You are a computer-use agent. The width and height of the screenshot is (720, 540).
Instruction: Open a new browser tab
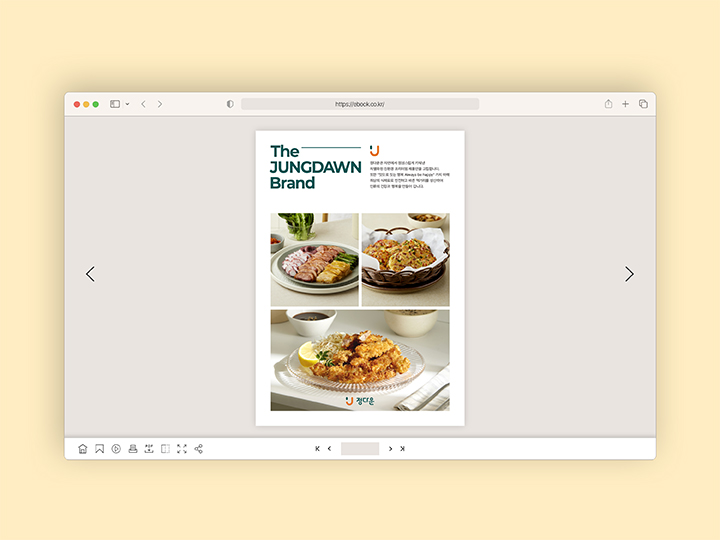point(625,104)
